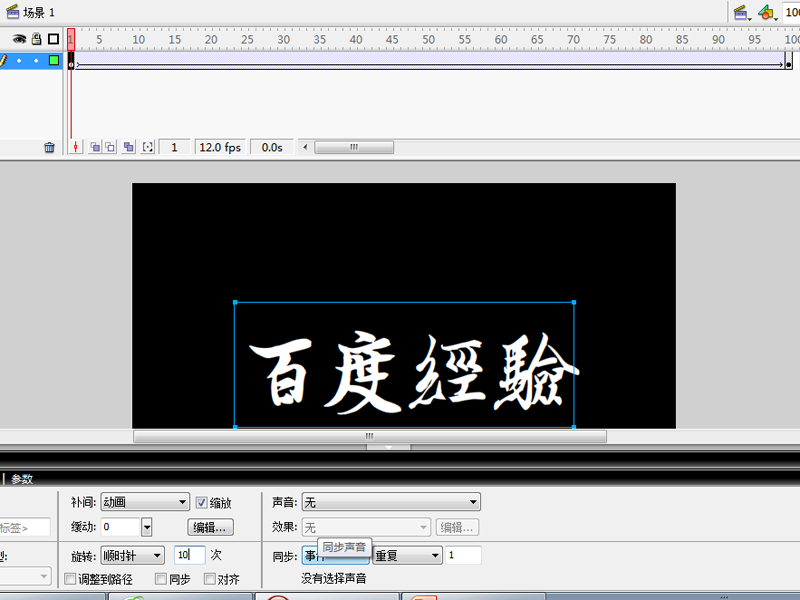The image size is (800, 600).
Task: Open modify onion markers button
Action: coord(148,147)
